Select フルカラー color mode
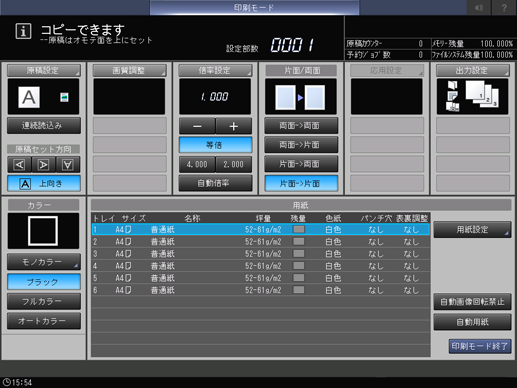This screenshot has height=388, width=517. coord(44,302)
